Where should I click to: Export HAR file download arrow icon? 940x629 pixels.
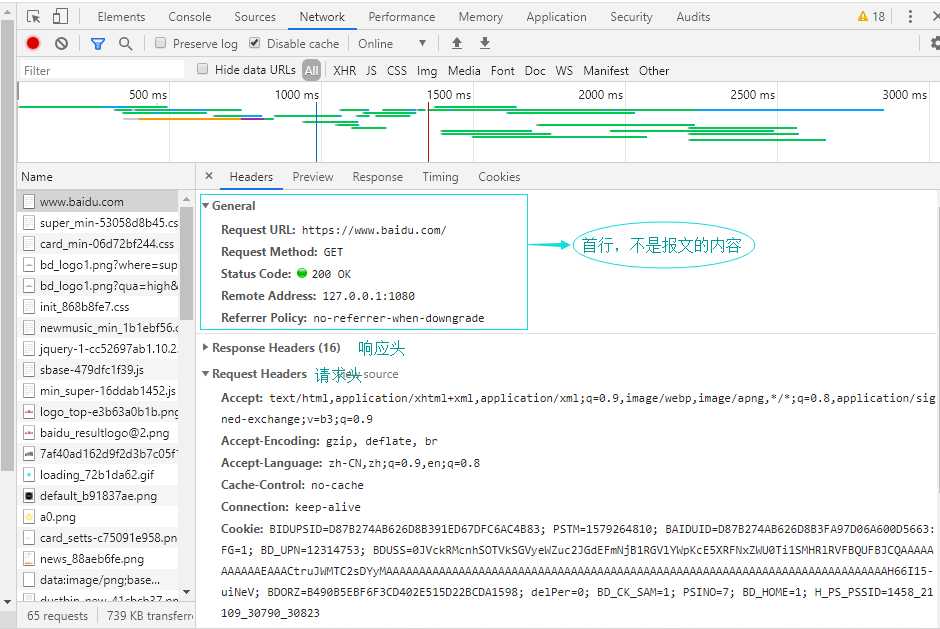click(485, 43)
